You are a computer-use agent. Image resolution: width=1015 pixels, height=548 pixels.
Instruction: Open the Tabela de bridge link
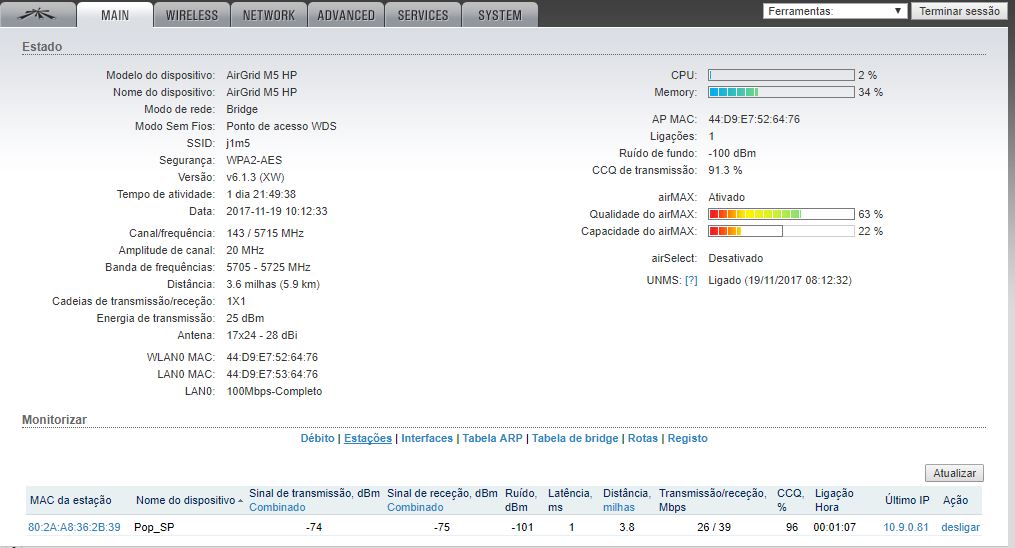point(575,438)
